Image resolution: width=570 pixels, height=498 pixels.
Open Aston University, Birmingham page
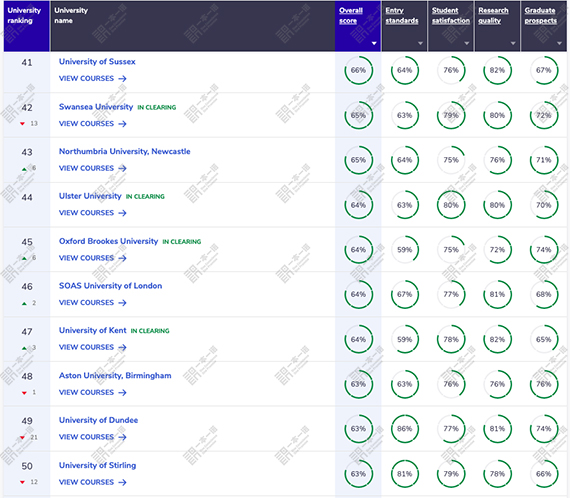(x=115, y=375)
